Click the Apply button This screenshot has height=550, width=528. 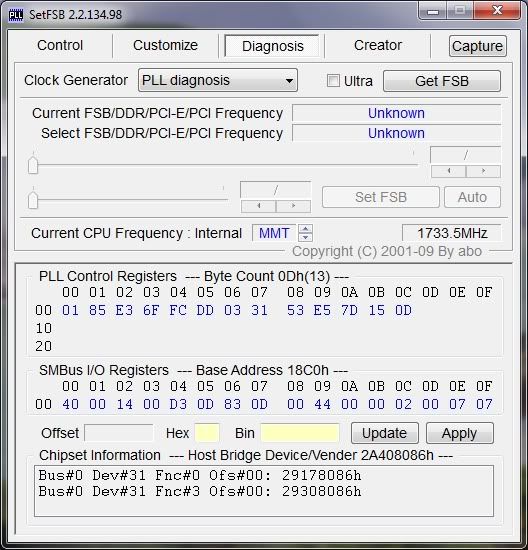tap(460, 433)
